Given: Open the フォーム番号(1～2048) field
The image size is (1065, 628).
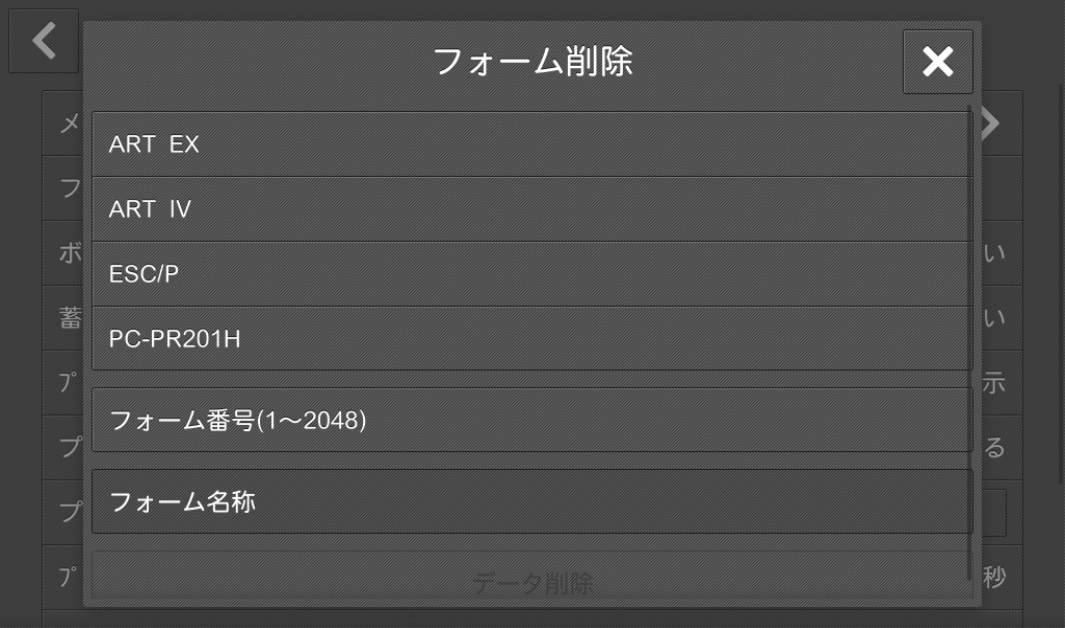Looking at the screenshot, I should [x=532, y=420].
